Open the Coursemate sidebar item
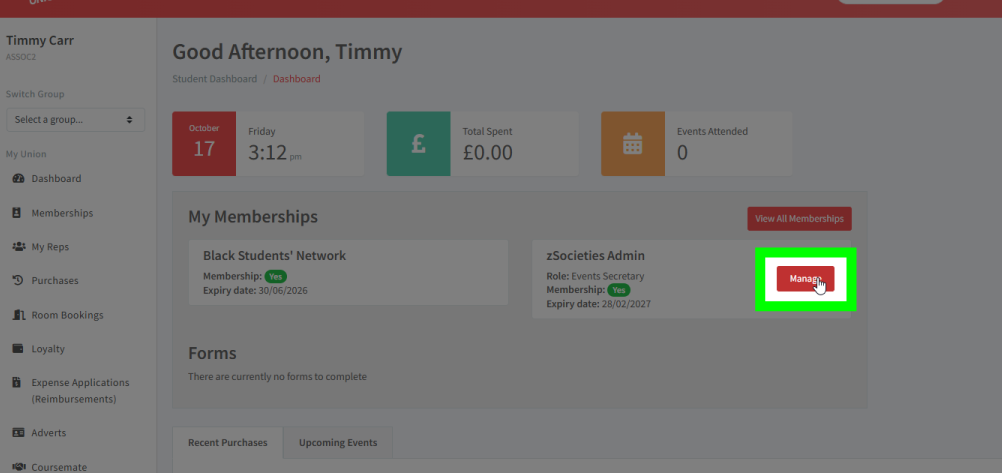The width and height of the screenshot is (1002, 473). (x=58, y=466)
